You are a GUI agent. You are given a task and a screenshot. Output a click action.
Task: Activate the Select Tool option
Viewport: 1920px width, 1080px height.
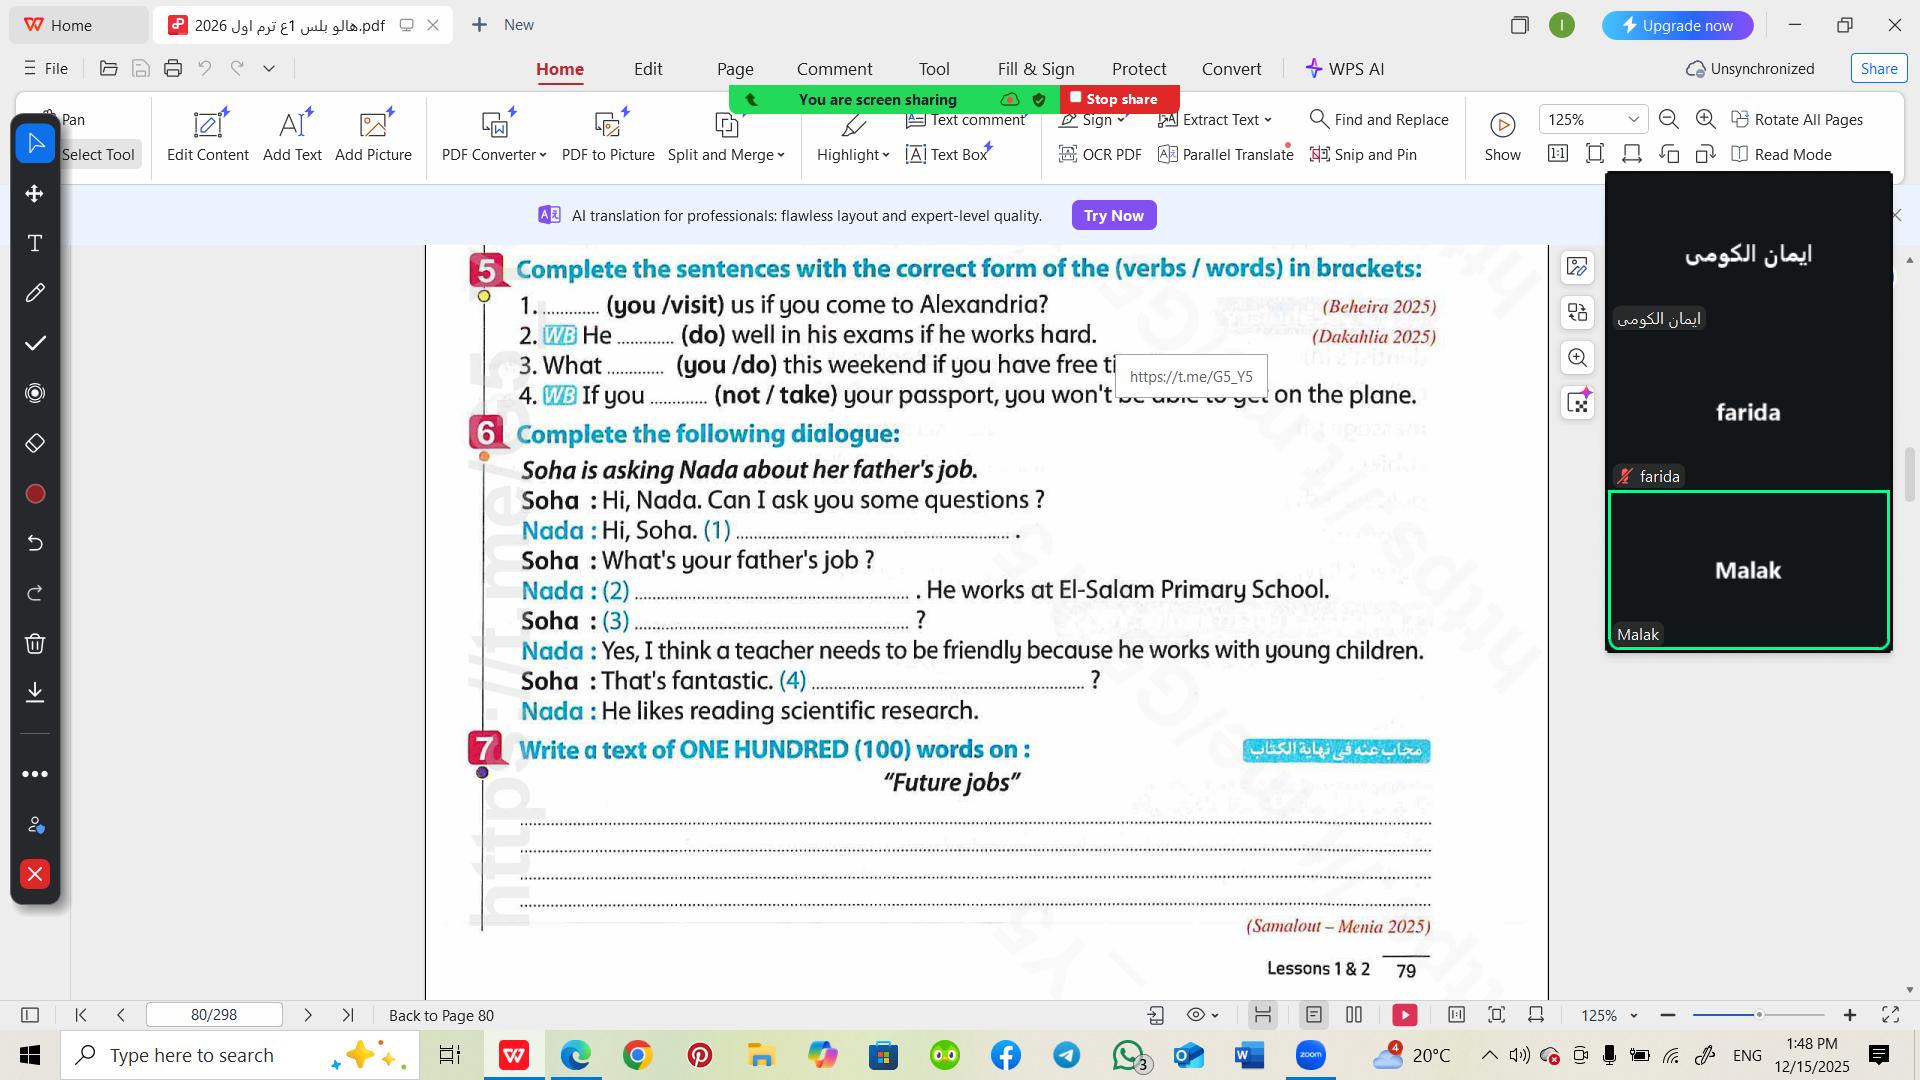click(x=97, y=154)
